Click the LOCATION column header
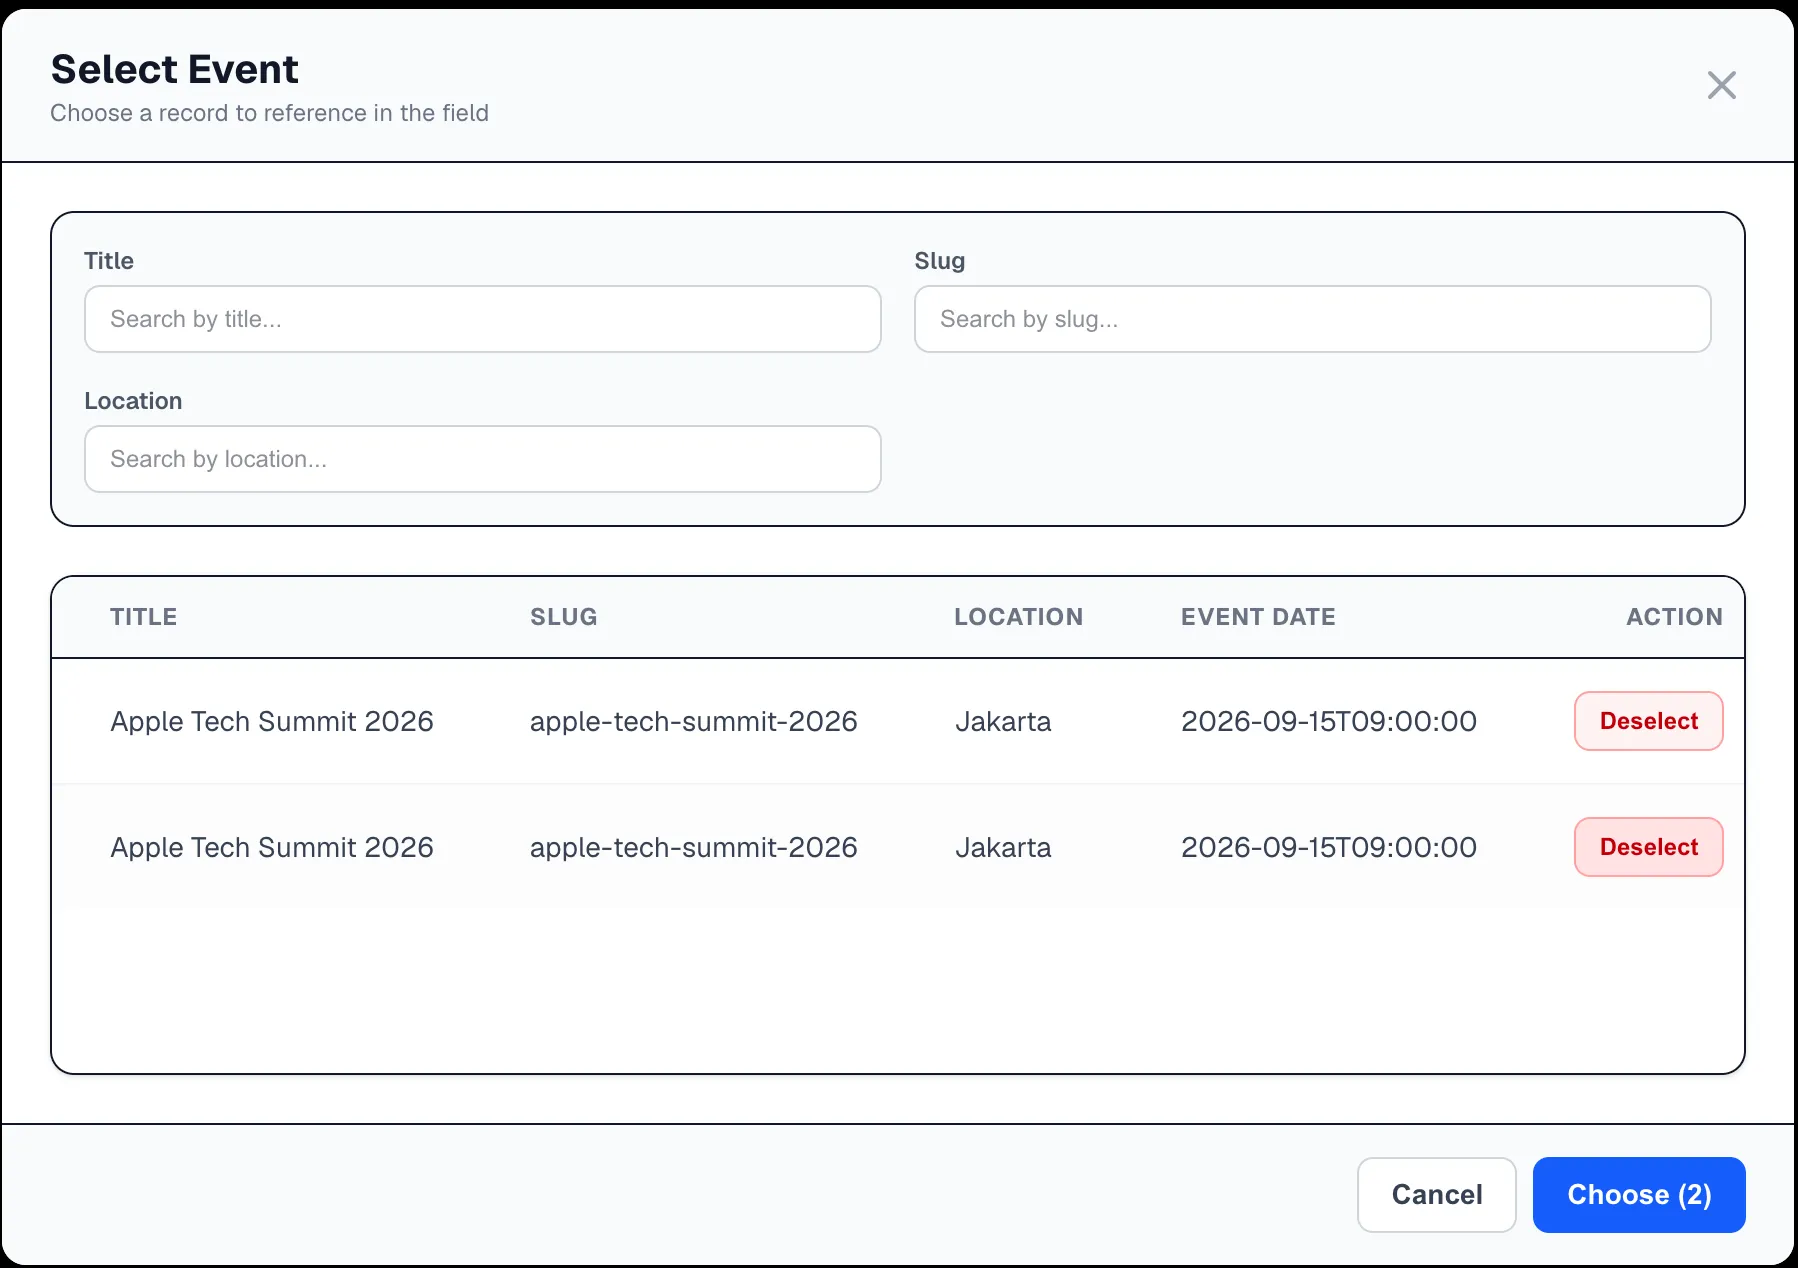Screen dimensions: 1798x1268 point(1018,617)
